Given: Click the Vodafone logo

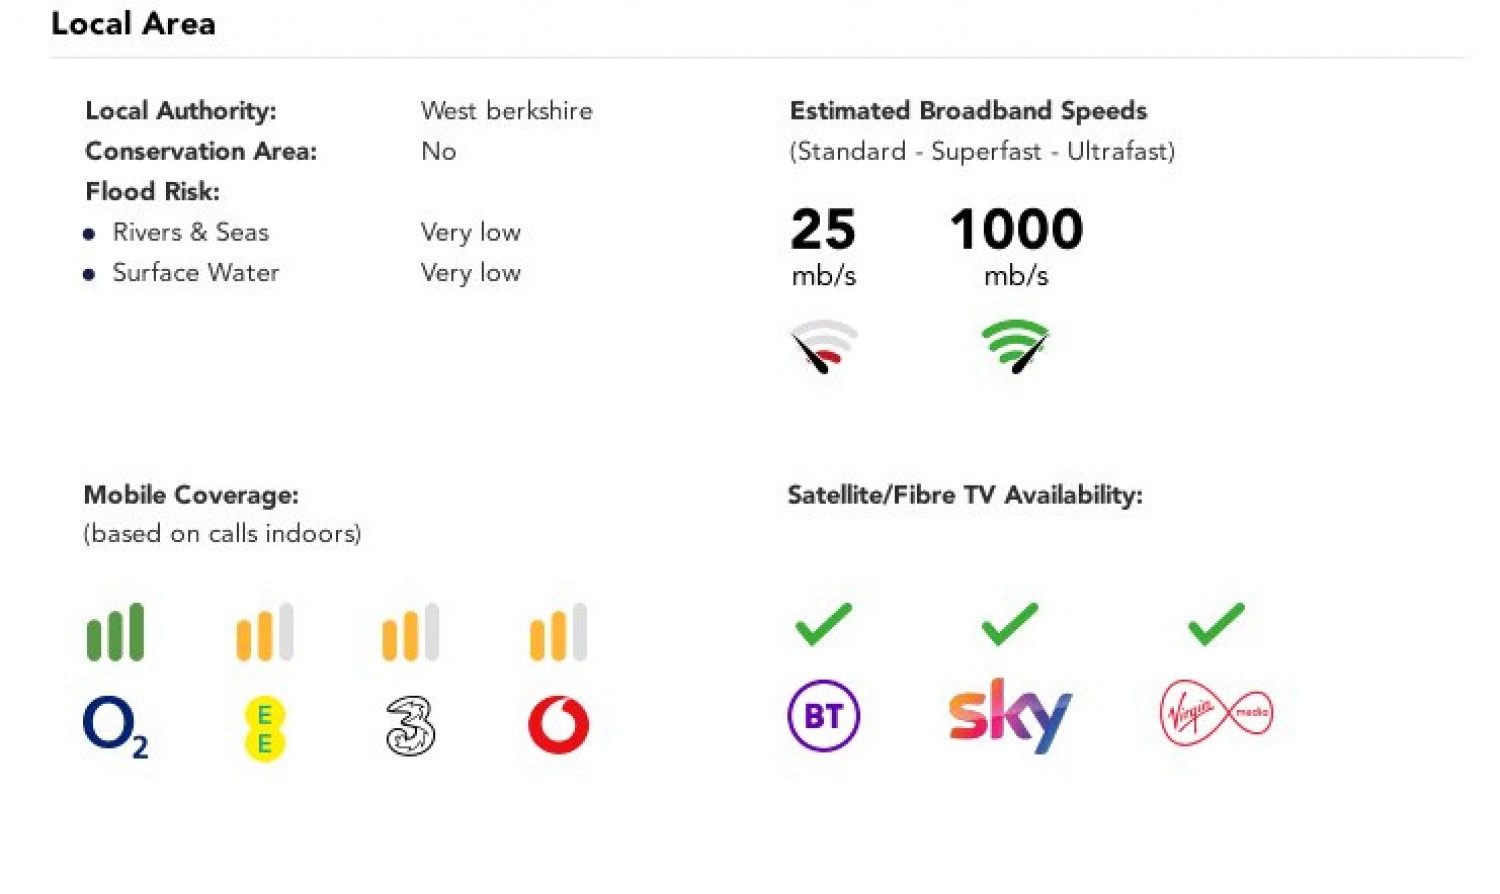Looking at the screenshot, I should pyautogui.click(x=558, y=725).
